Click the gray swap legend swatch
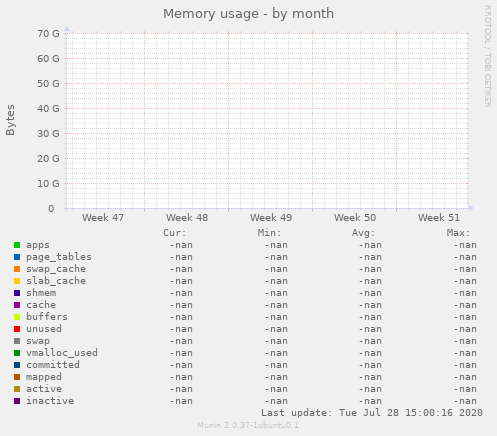The width and height of the screenshot is (497, 436). pos(17,341)
